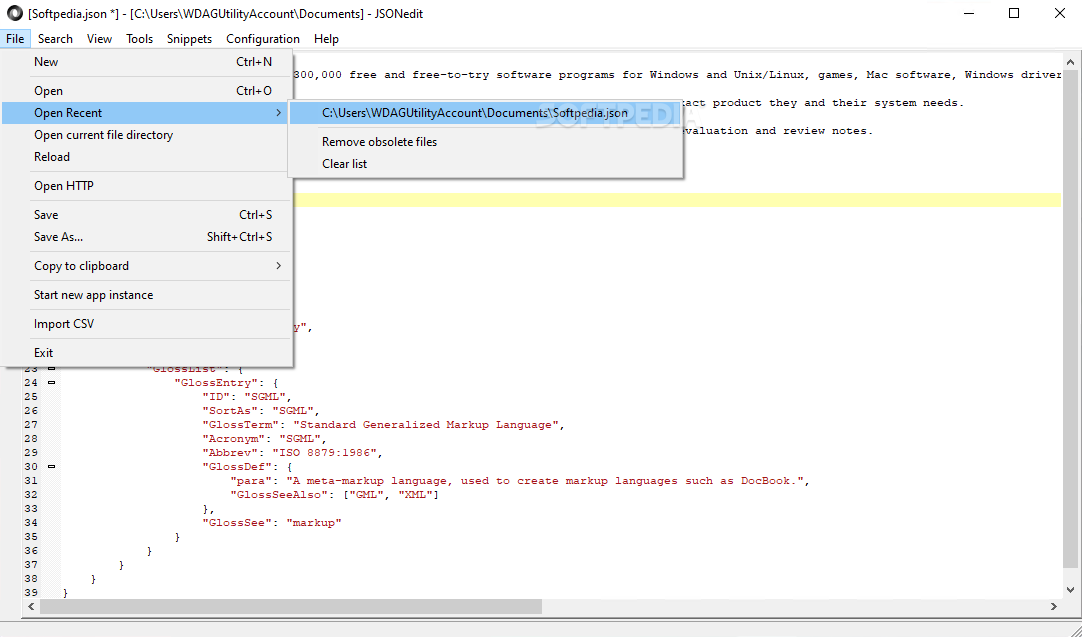
Task: Select Open HTTP menu entry
Action: (x=147, y=186)
